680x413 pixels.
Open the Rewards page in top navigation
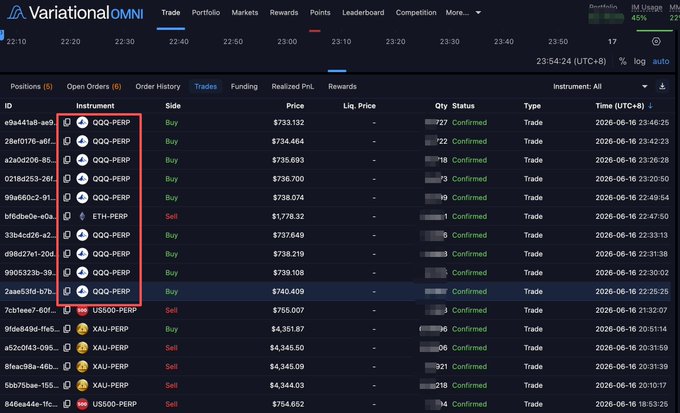(284, 13)
